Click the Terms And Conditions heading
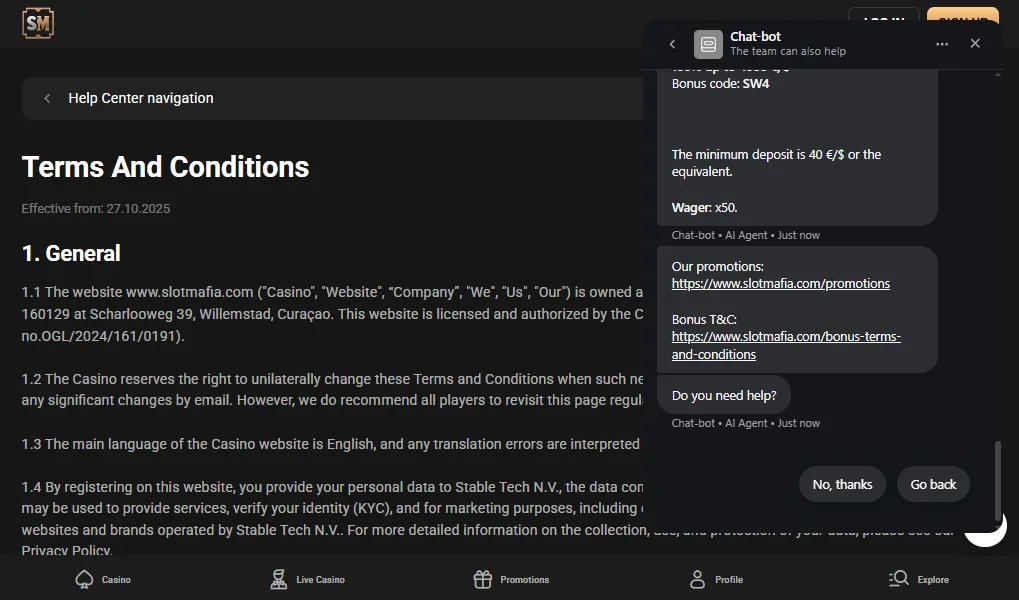The image size is (1019, 600). (x=166, y=167)
